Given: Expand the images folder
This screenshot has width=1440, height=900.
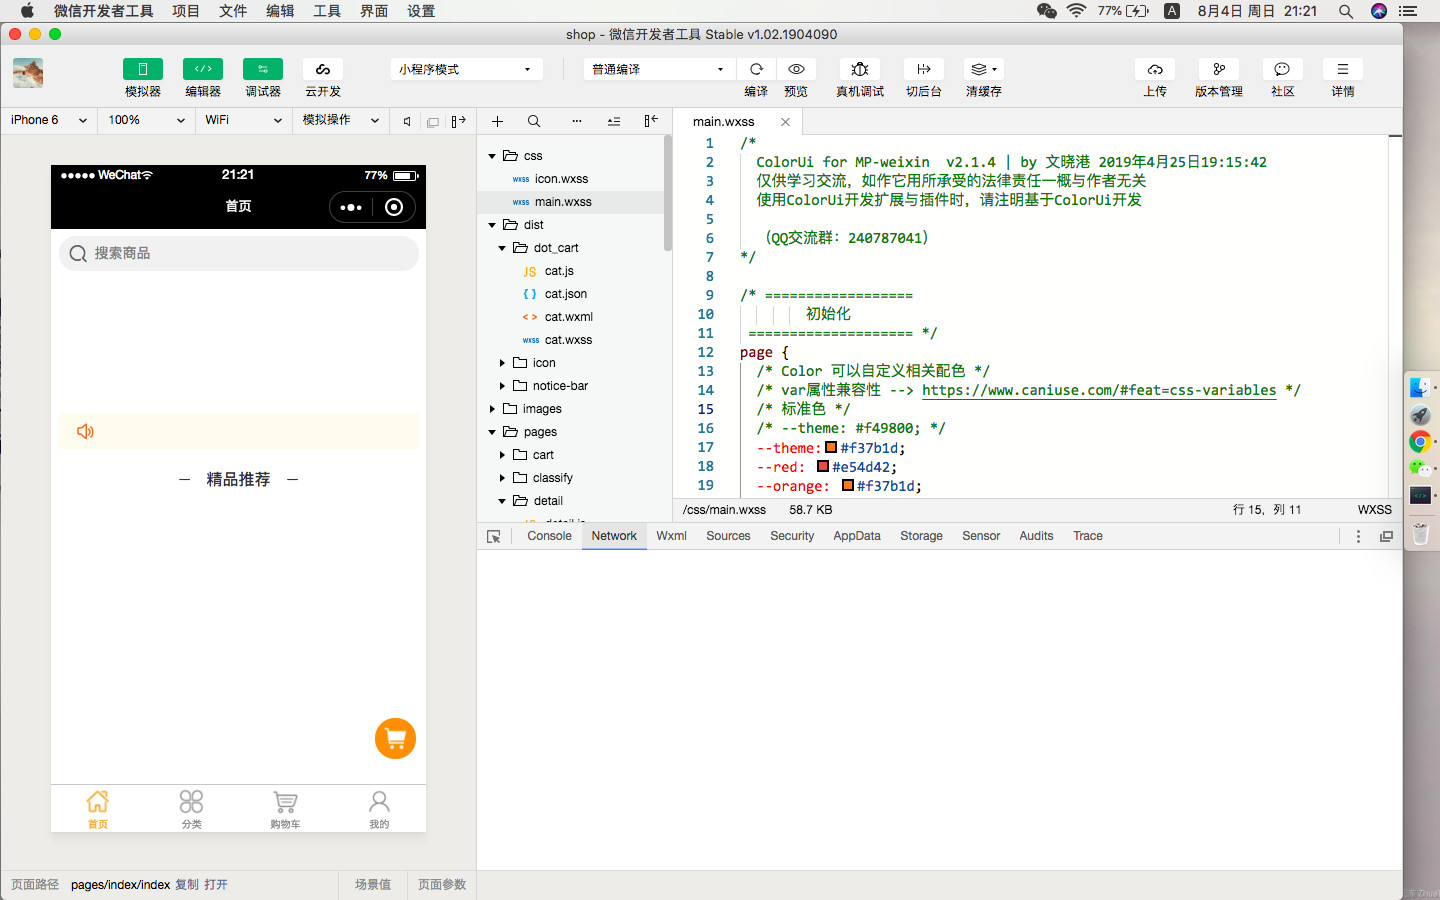Looking at the screenshot, I should point(492,409).
